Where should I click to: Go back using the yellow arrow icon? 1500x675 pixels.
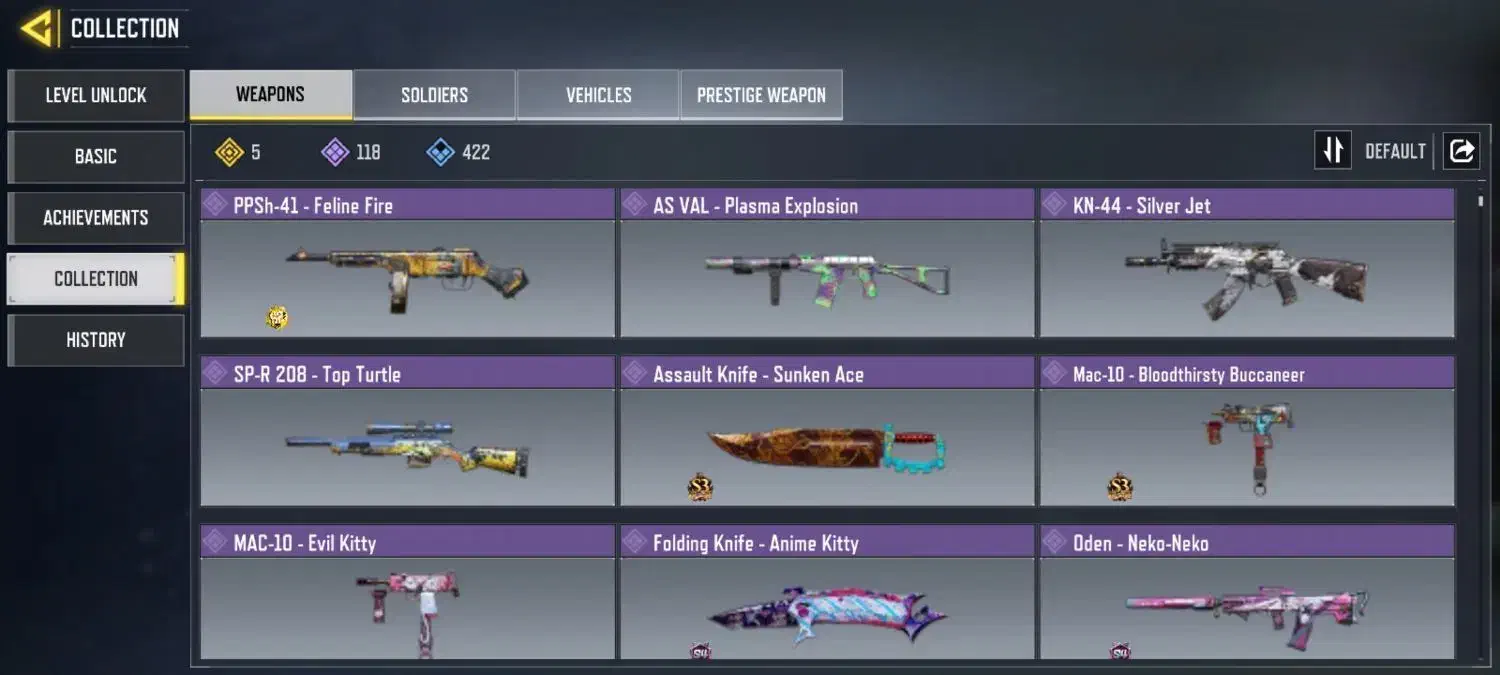coord(37,28)
